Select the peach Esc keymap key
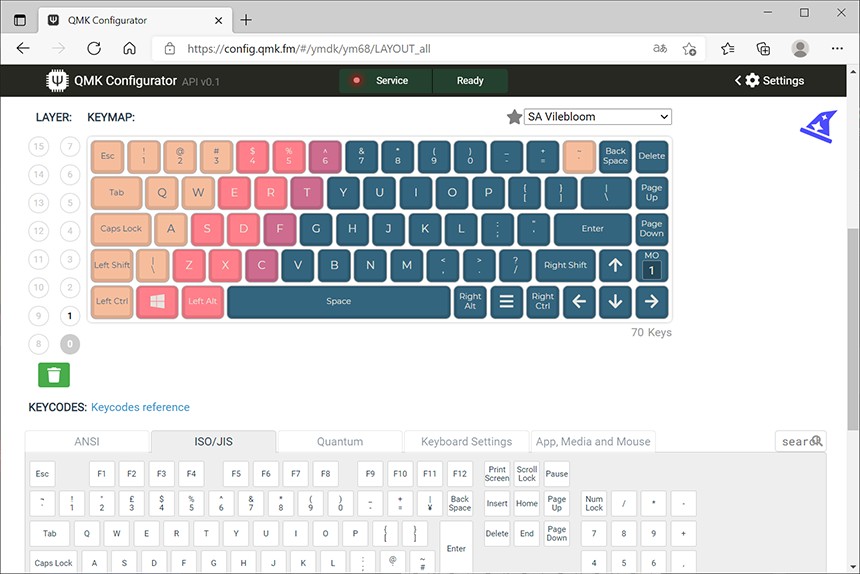This screenshot has width=860, height=574. click(108, 156)
